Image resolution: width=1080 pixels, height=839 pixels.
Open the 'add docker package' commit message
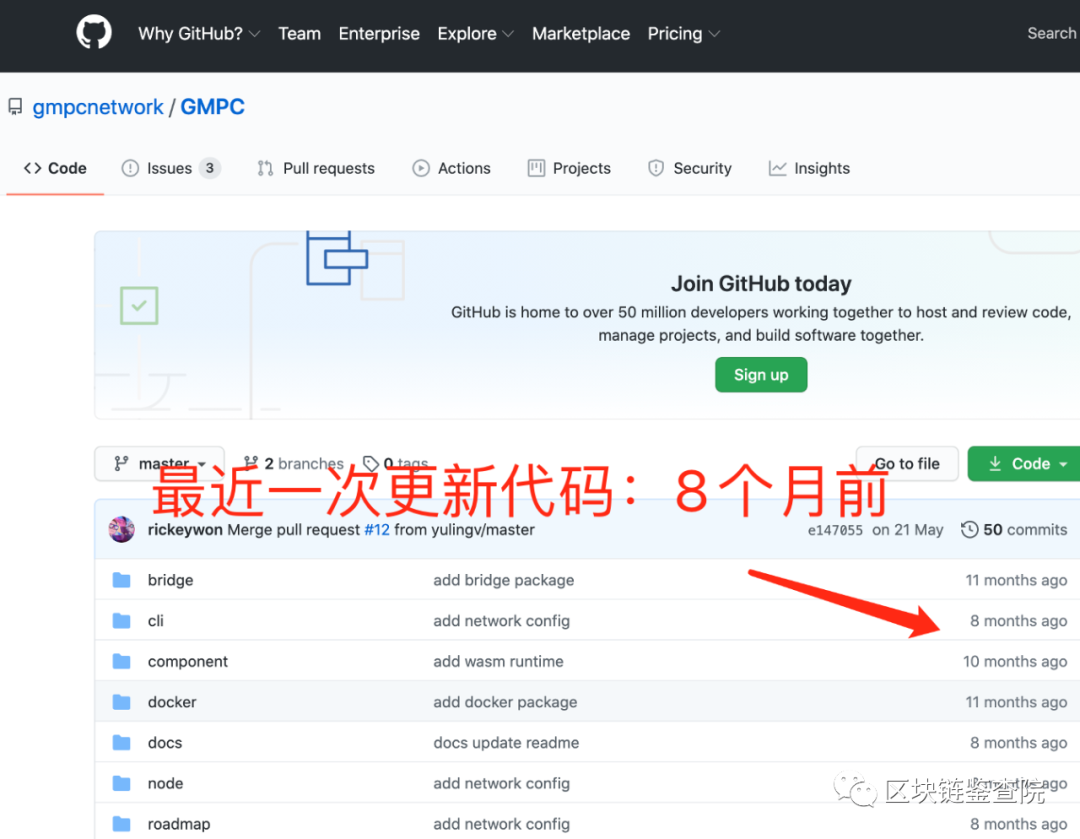tap(505, 702)
